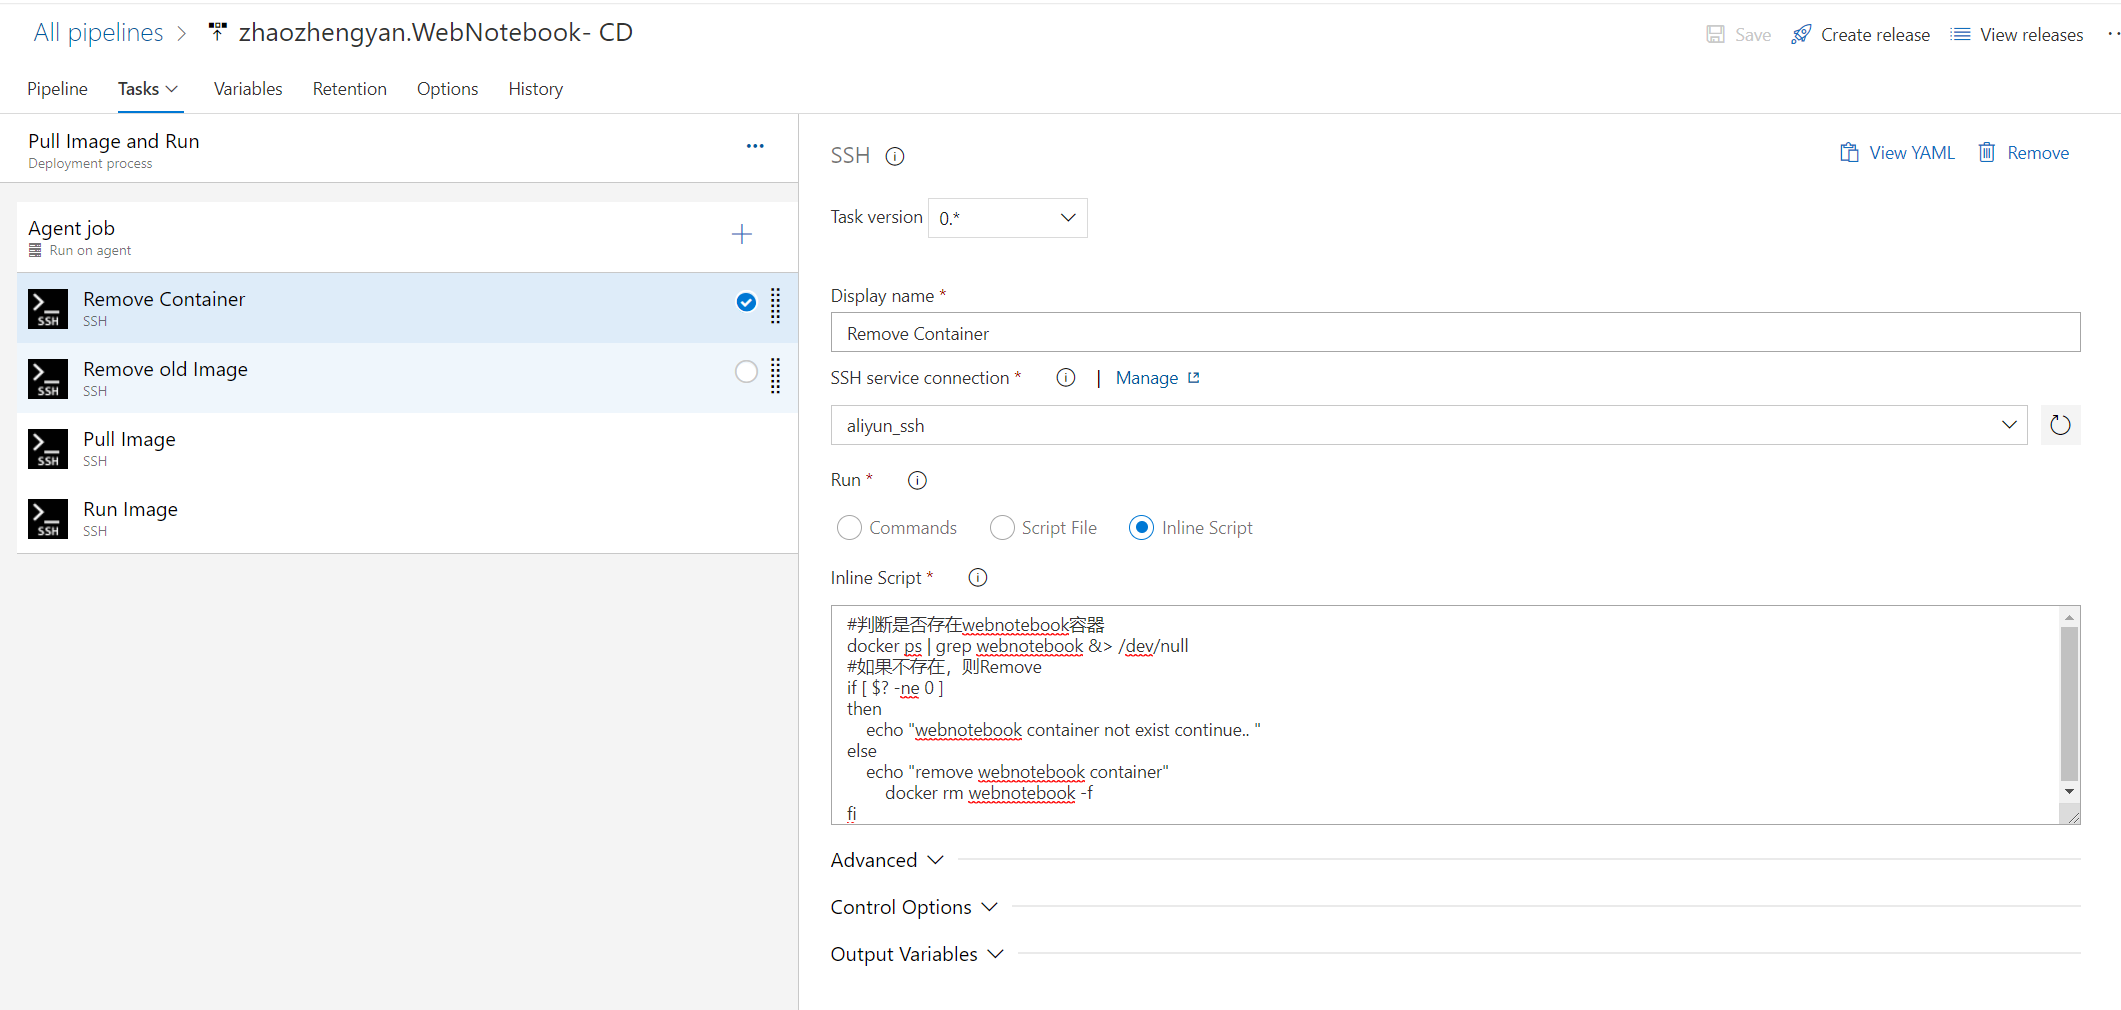Switch to the Variables tab

pyautogui.click(x=247, y=89)
